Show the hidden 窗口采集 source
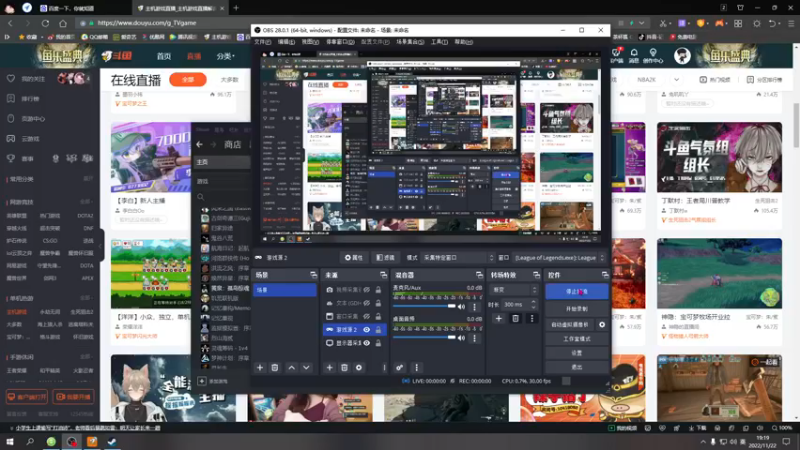800x450 pixels. click(366, 316)
